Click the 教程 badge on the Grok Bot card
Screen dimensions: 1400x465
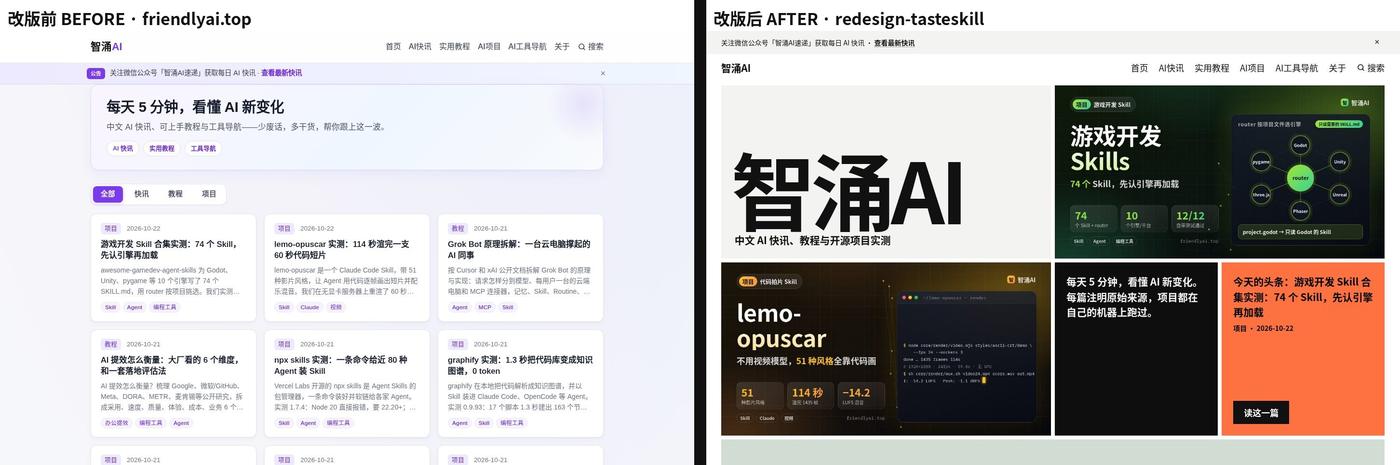pyautogui.click(x=458, y=228)
